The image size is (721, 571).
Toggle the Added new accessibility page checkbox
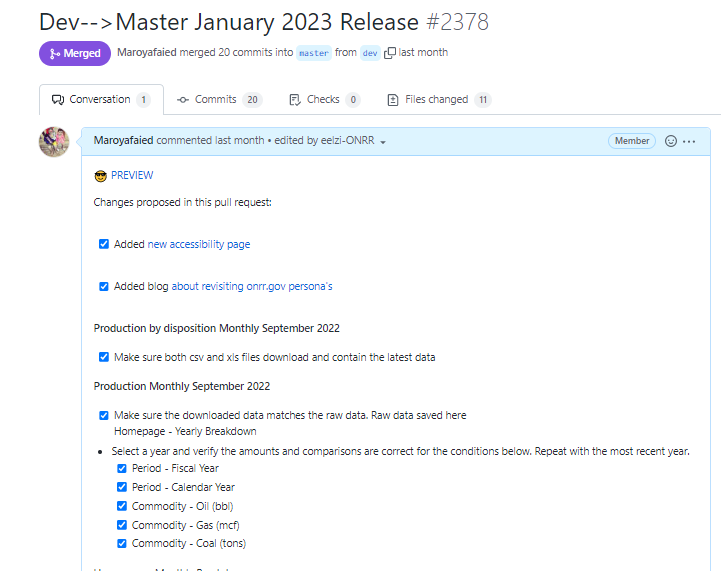coord(104,244)
